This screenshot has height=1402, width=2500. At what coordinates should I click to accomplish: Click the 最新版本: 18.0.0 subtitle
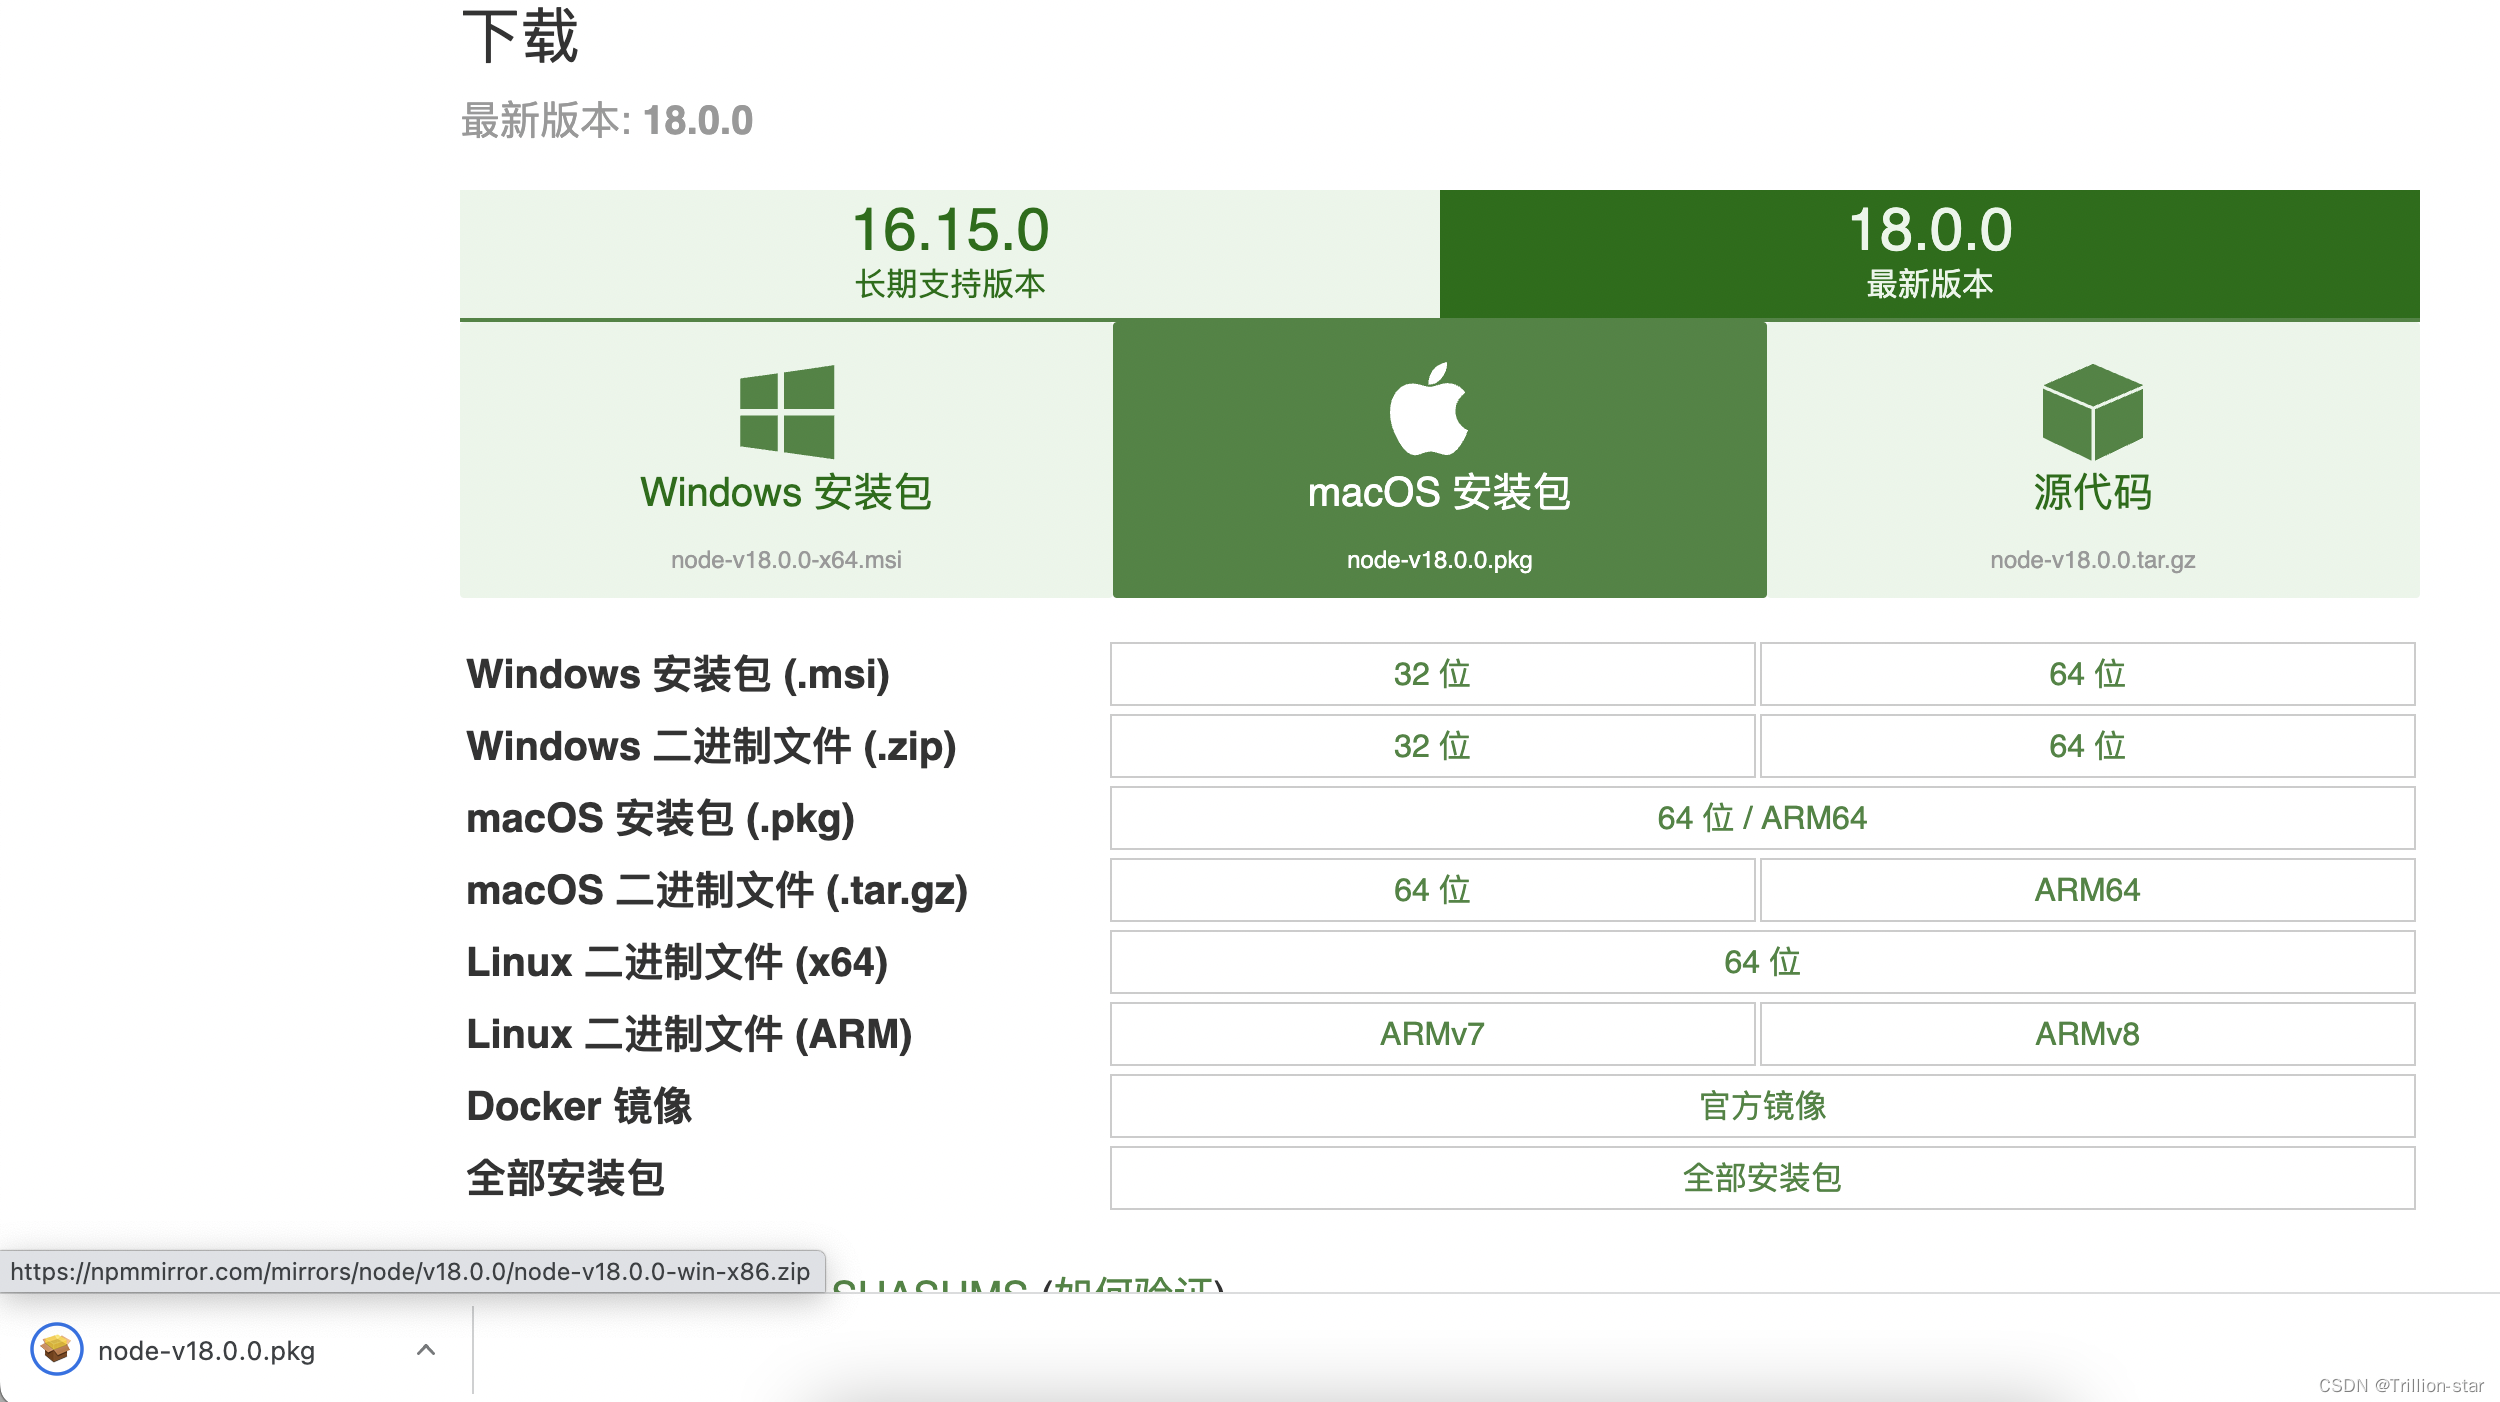[x=607, y=121]
